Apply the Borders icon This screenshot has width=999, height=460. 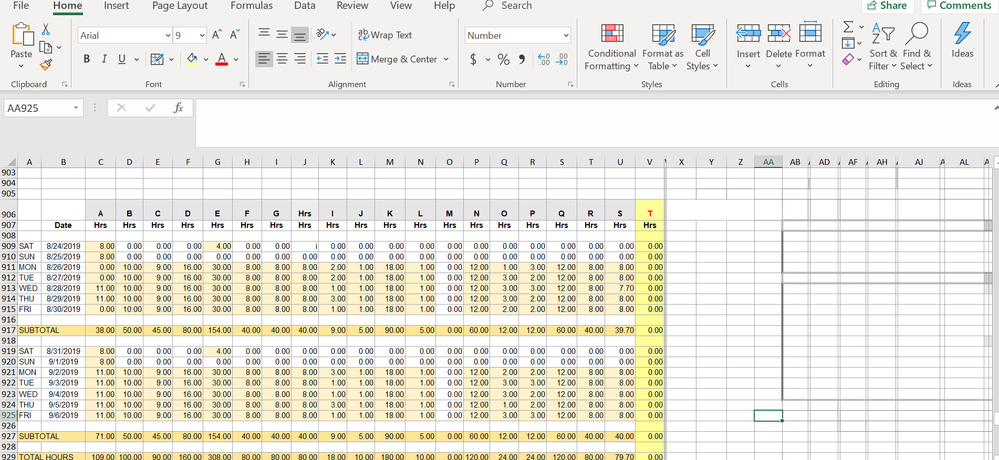coord(157,59)
